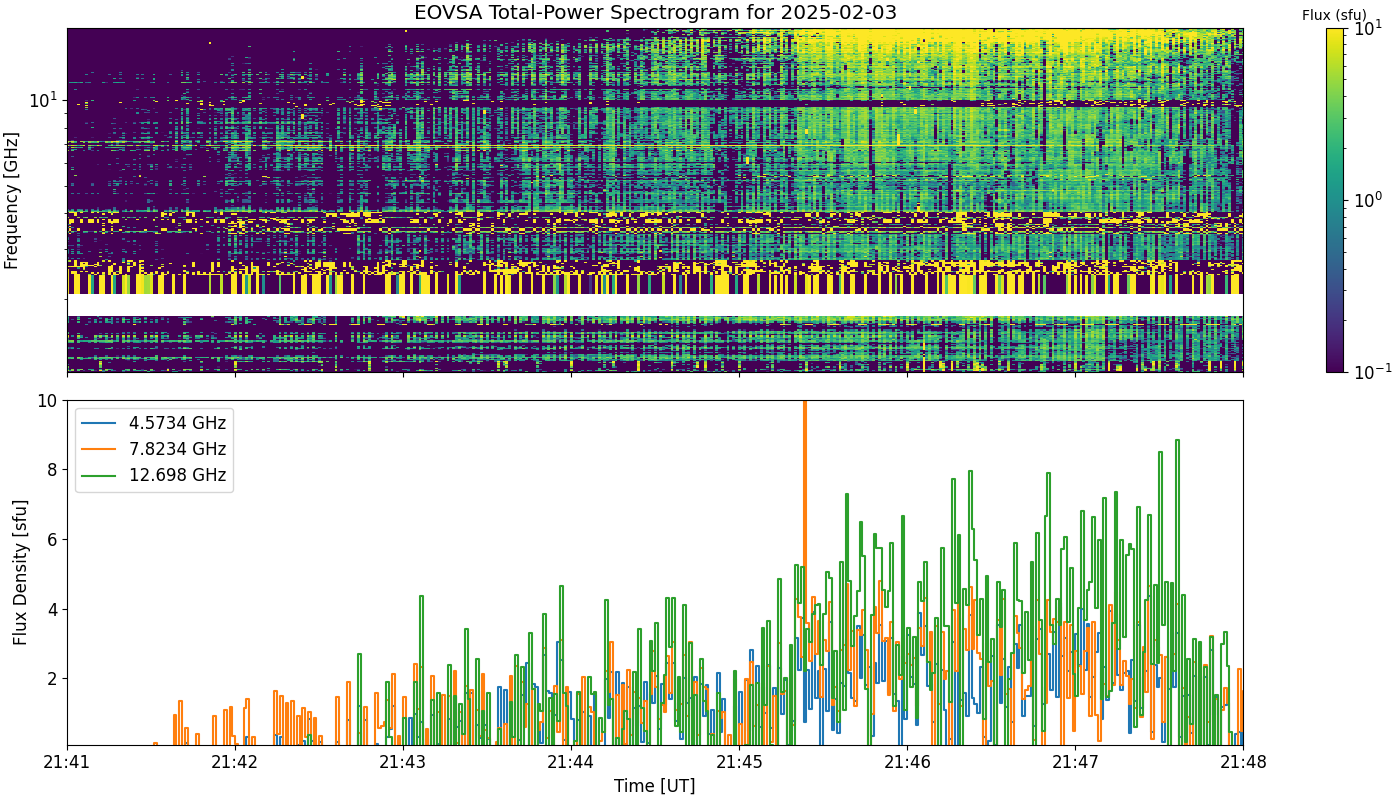Click the 10⁻¹ colorbar bottom tick label
1400x800 pixels.
tap(1371, 371)
